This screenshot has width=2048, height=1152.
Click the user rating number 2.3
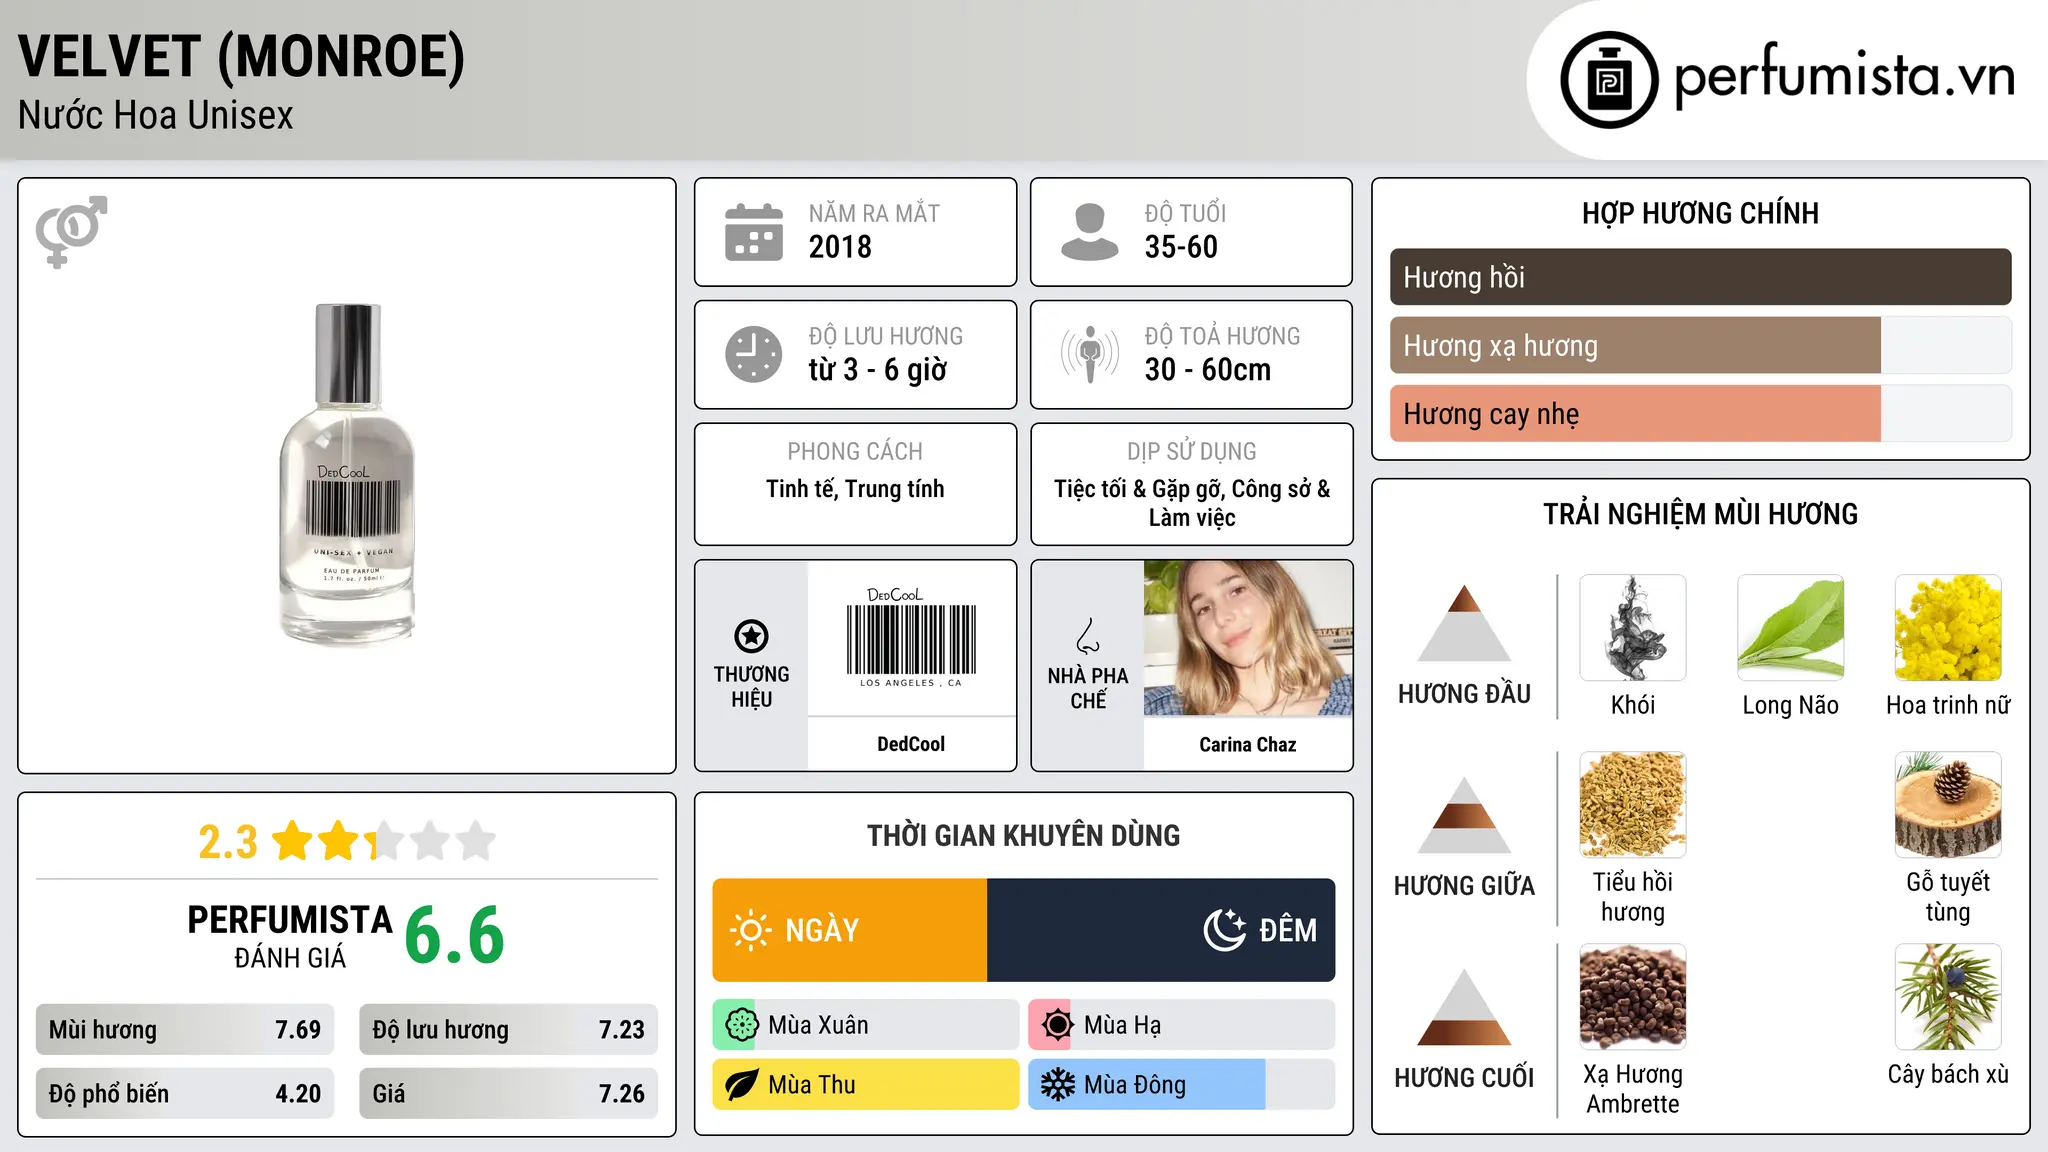tap(228, 842)
